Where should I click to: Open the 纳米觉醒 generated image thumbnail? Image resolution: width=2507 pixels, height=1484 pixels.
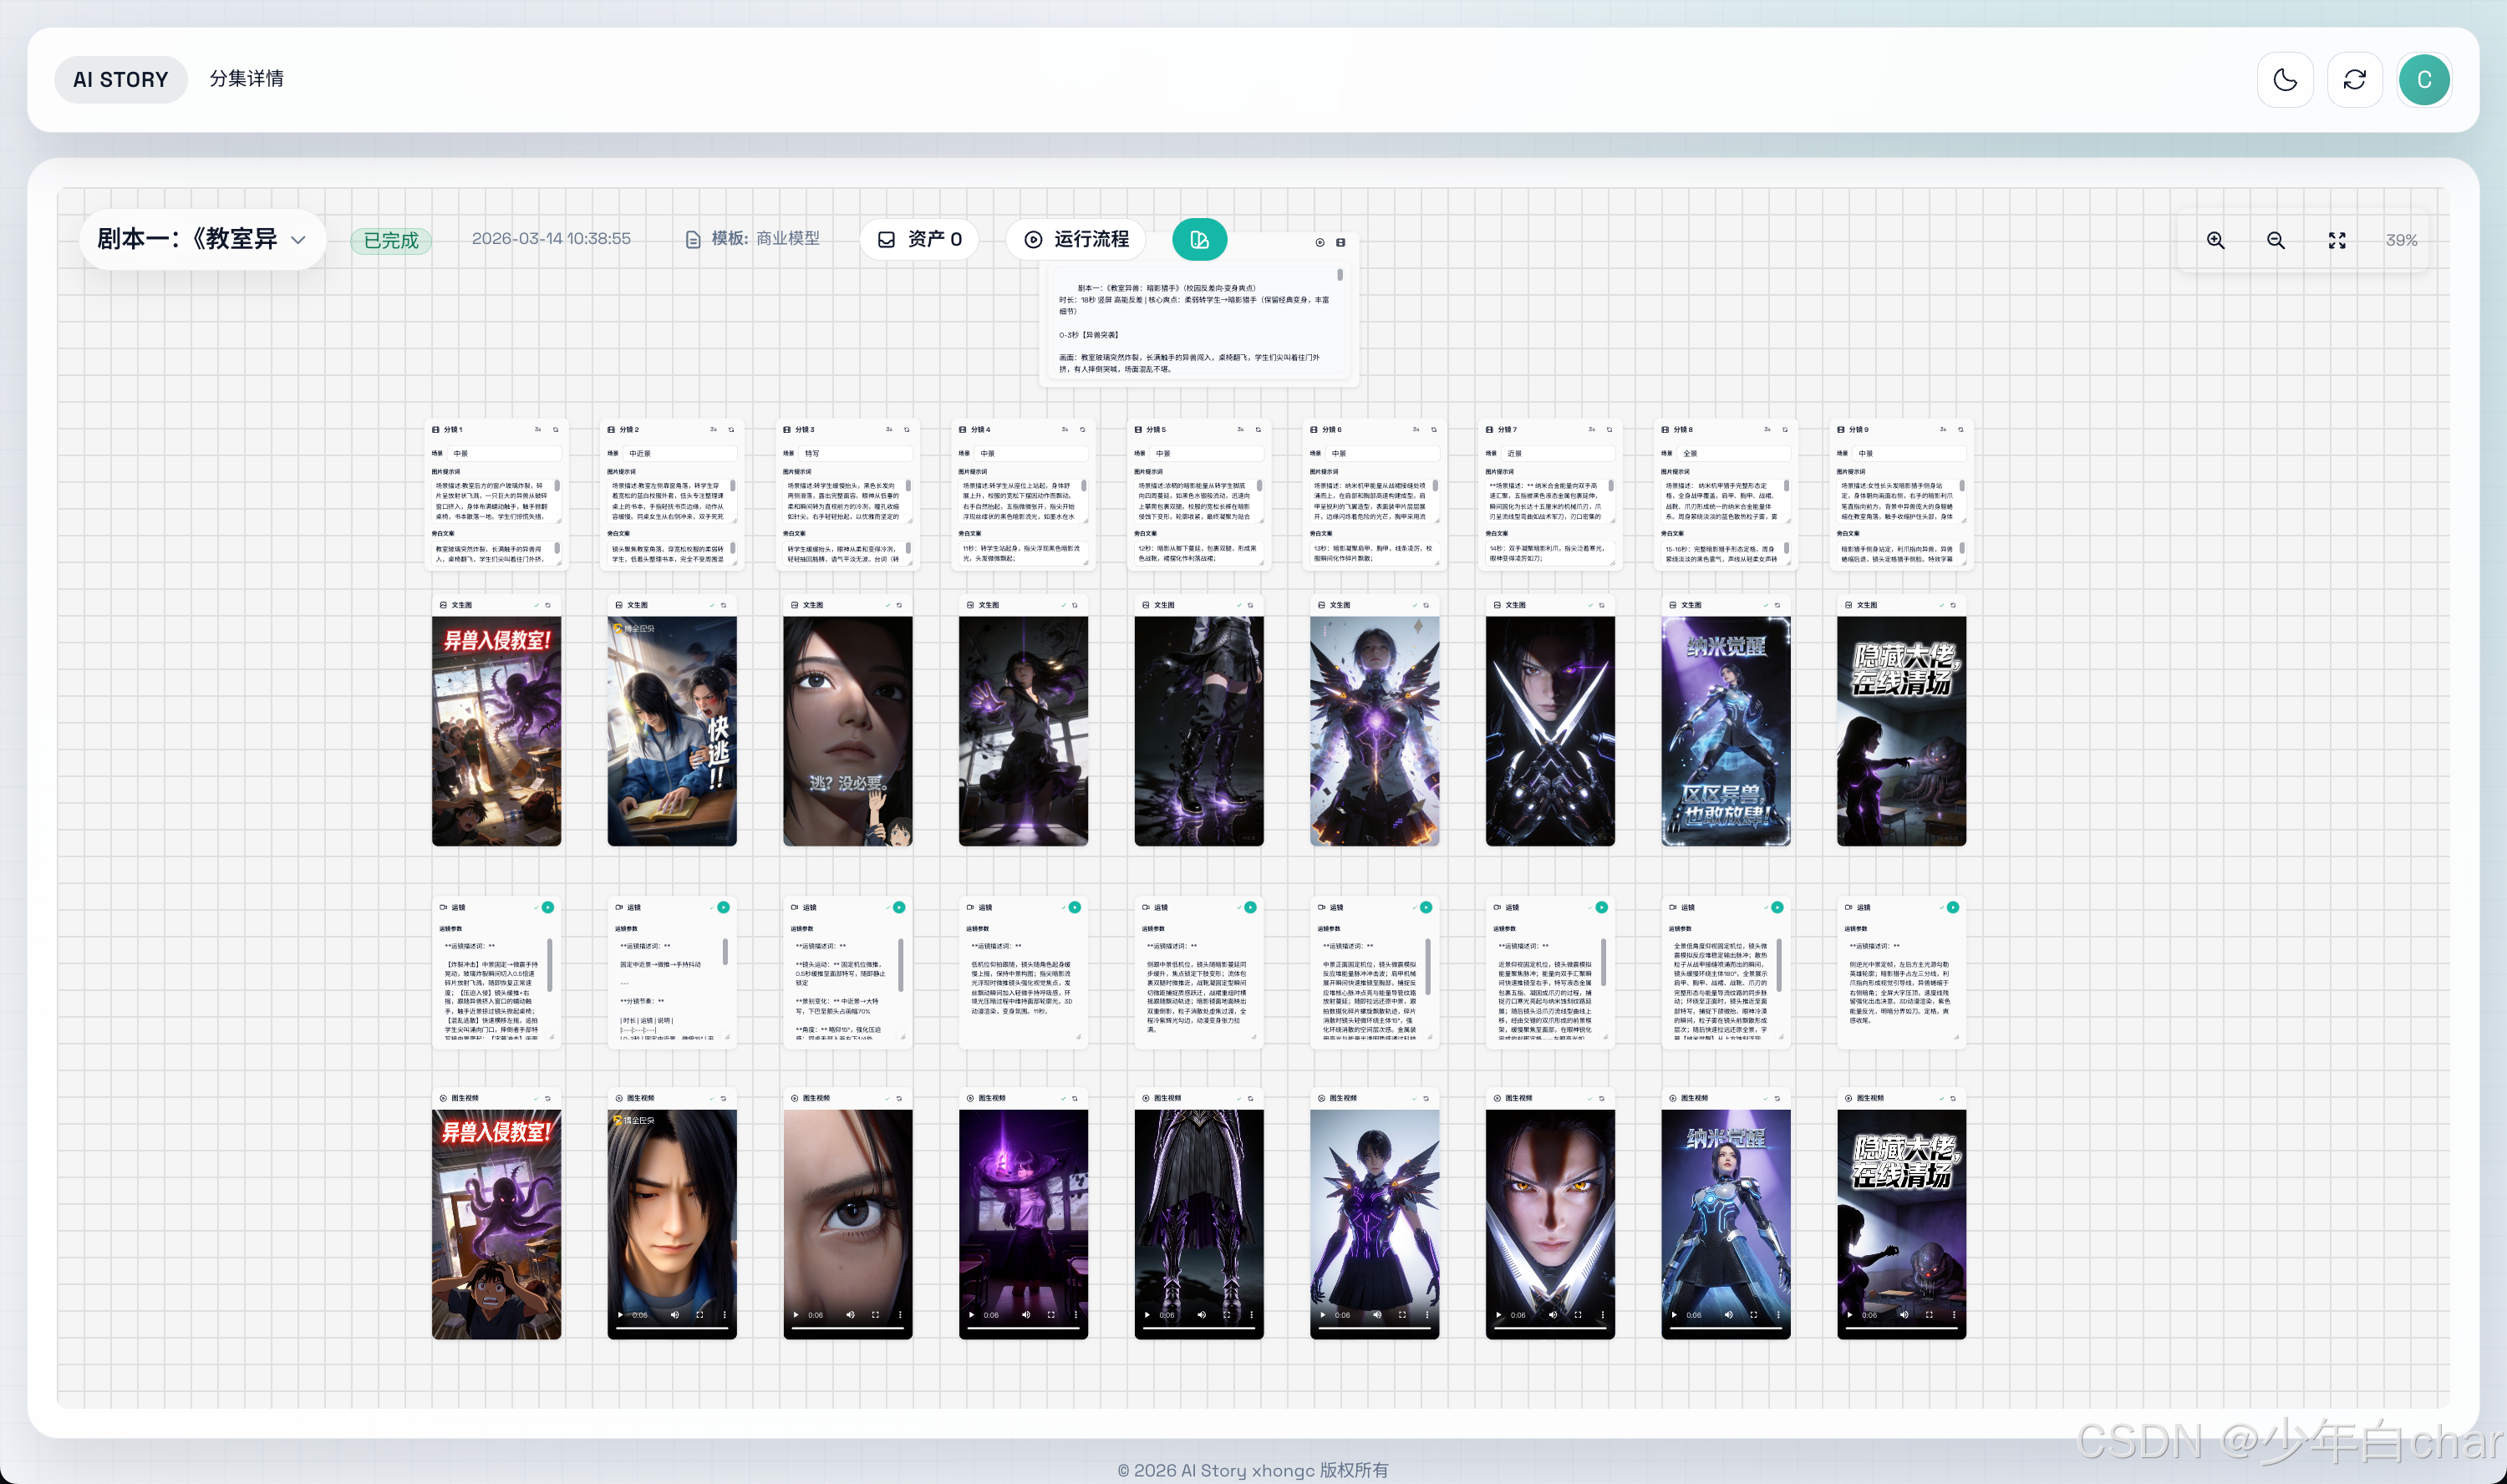(x=1726, y=731)
